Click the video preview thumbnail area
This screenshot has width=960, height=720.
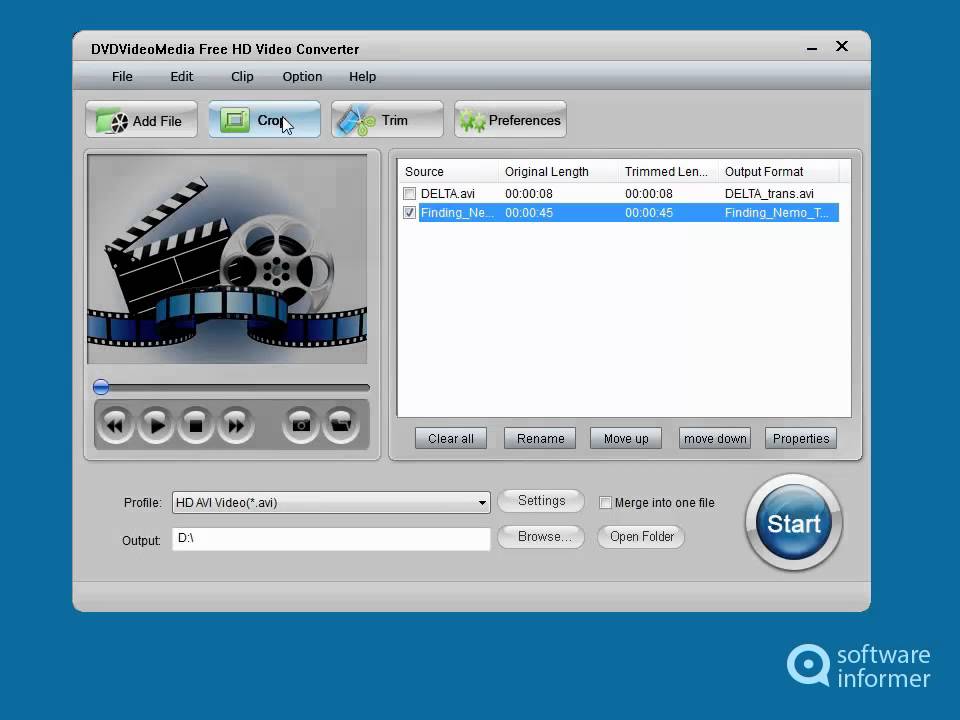pos(227,259)
